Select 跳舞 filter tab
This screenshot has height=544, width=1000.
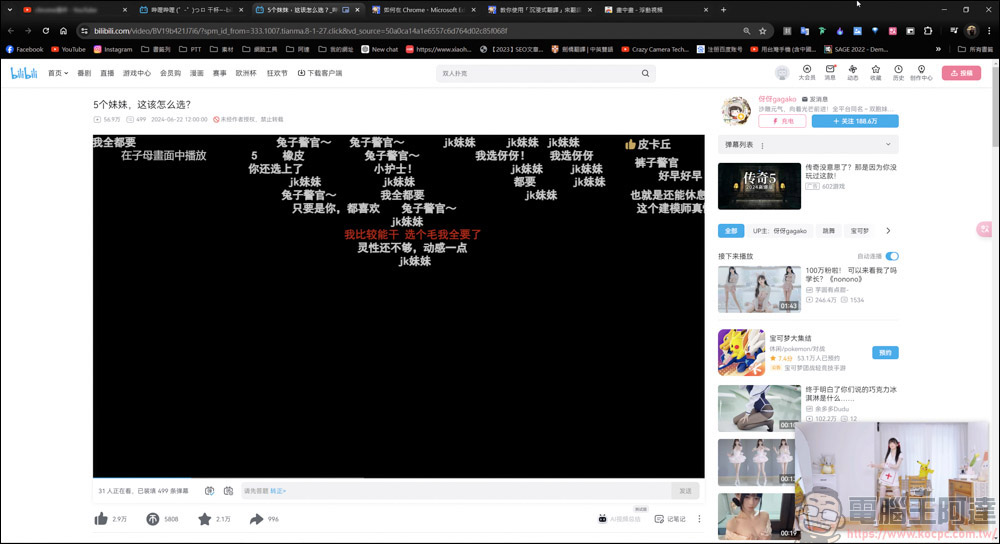coord(828,231)
